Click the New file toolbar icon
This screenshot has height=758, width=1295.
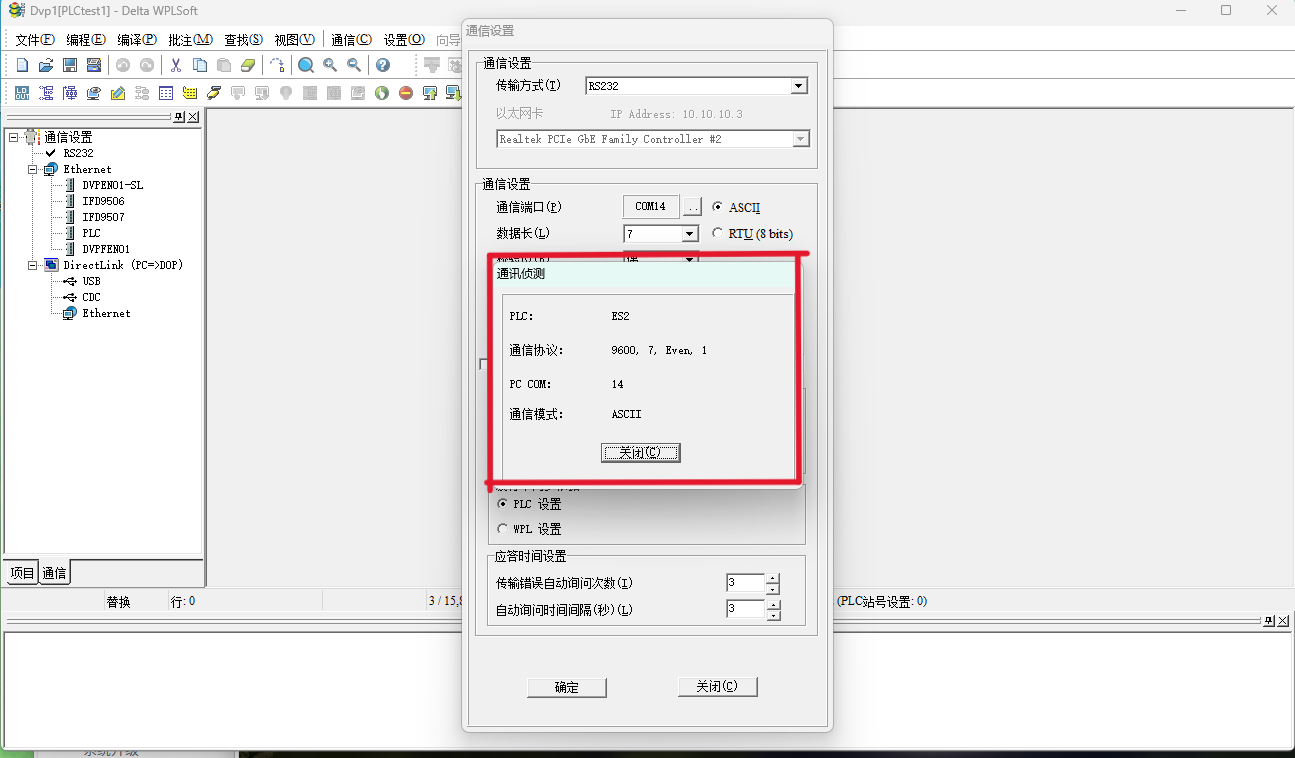pos(22,65)
